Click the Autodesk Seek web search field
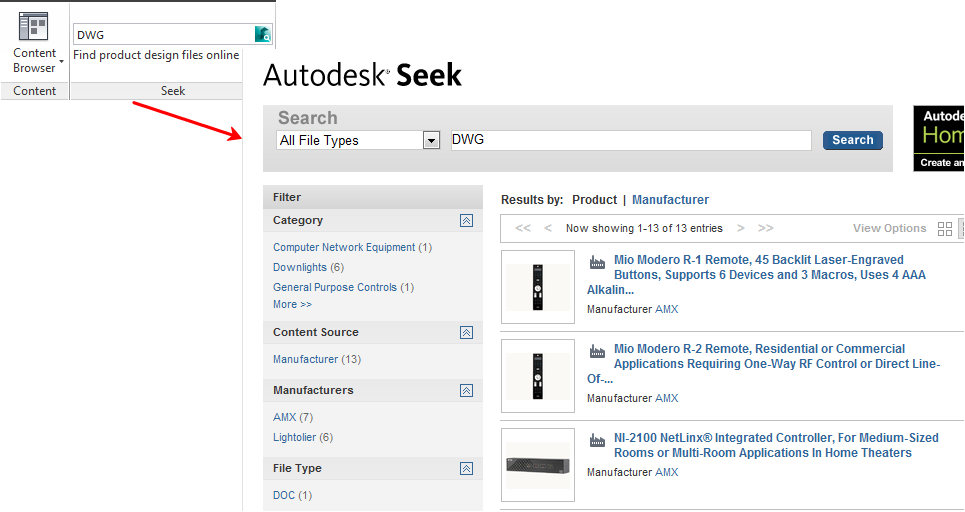Screen dimensions: 965x512 630,140
